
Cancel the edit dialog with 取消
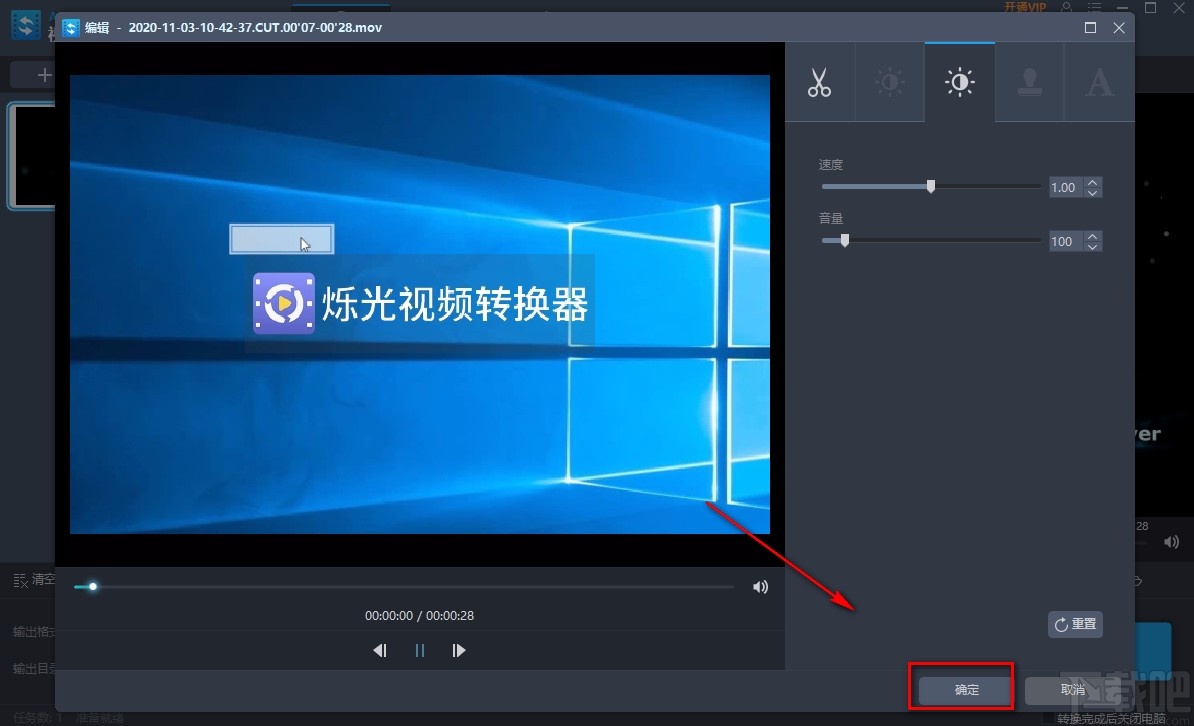[1072, 688]
